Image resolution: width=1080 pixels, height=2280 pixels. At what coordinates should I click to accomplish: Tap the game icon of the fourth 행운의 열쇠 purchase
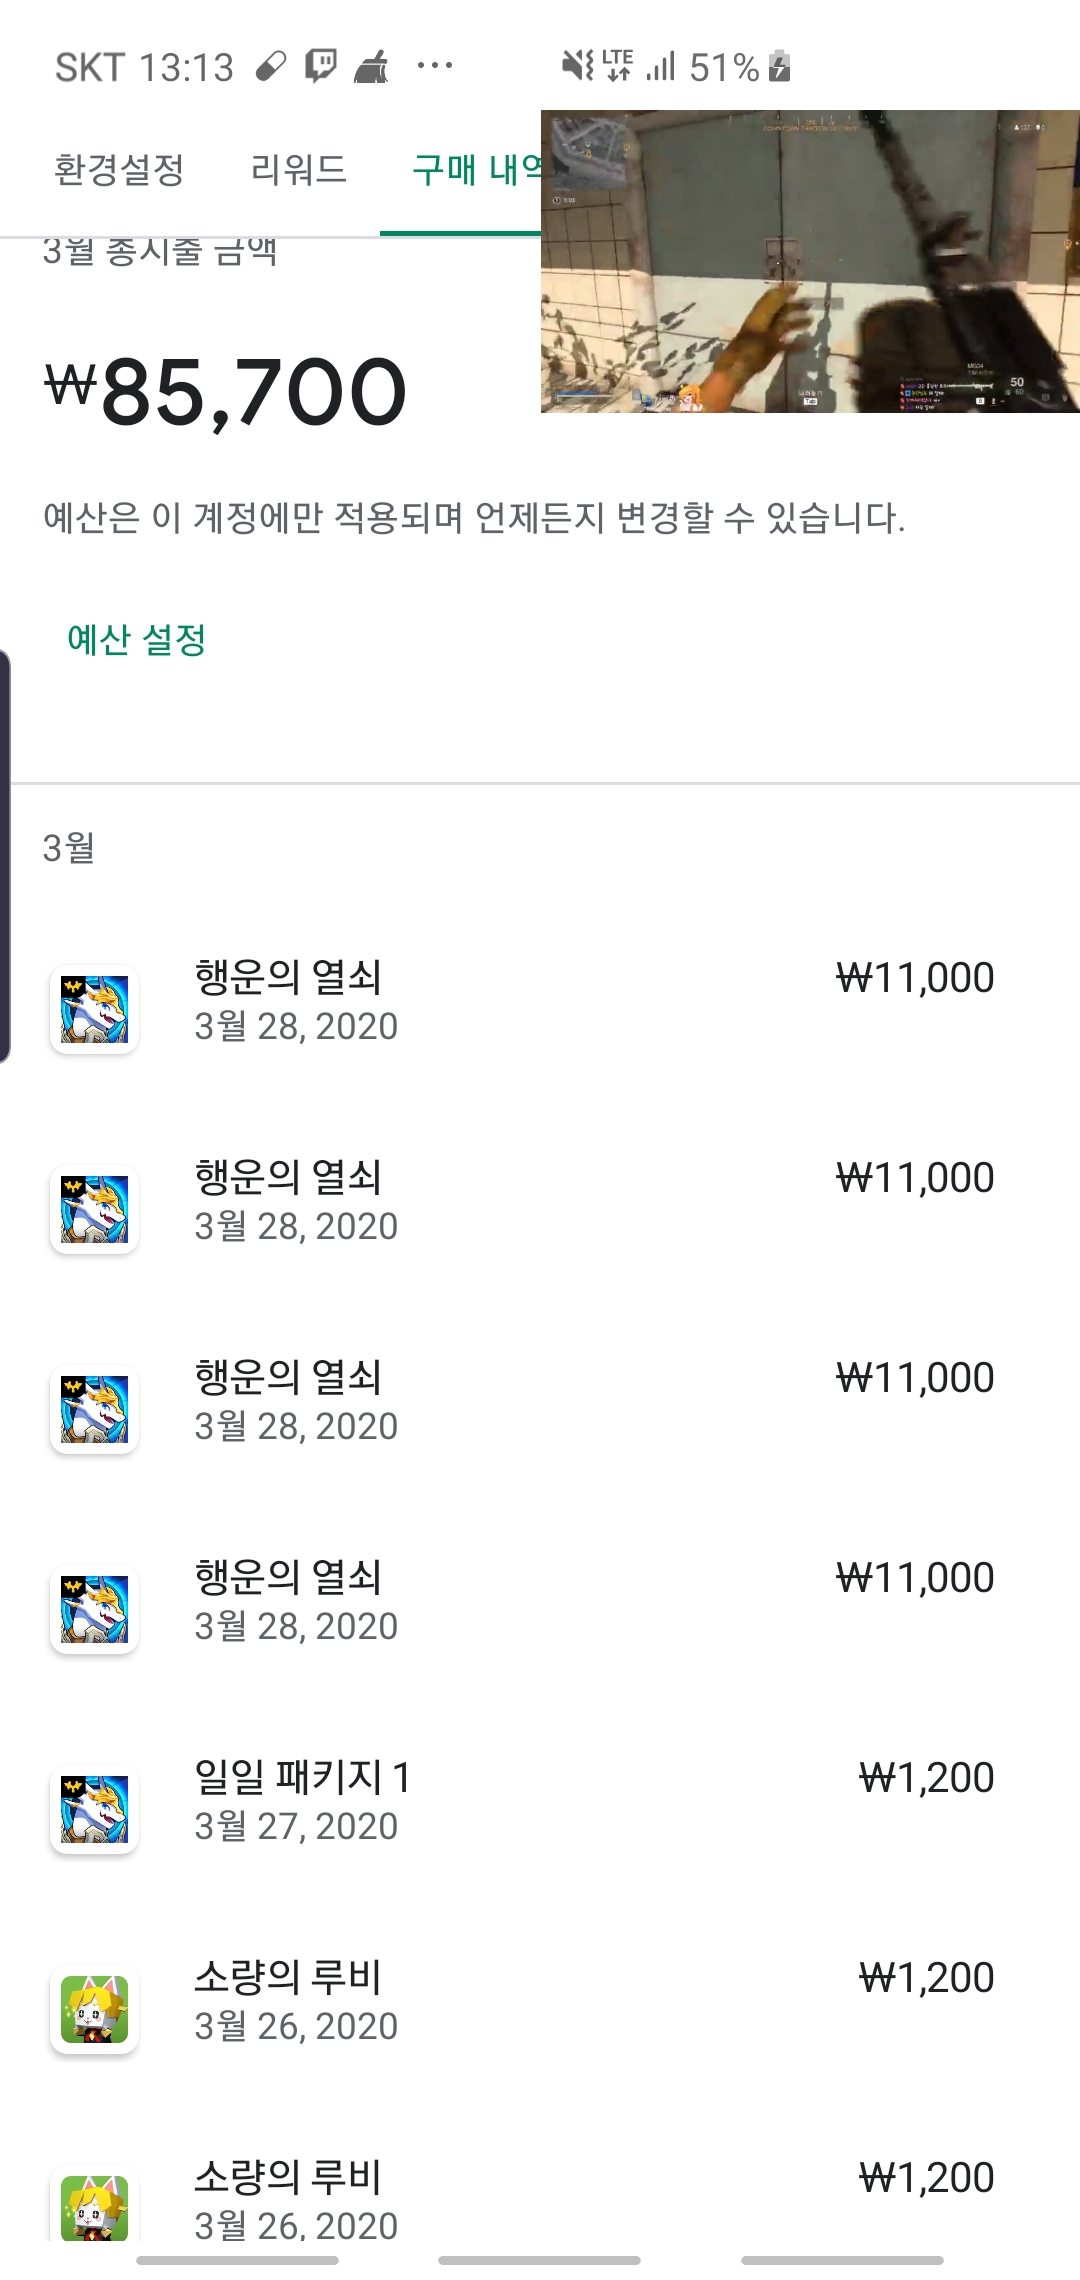click(94, 1609)
